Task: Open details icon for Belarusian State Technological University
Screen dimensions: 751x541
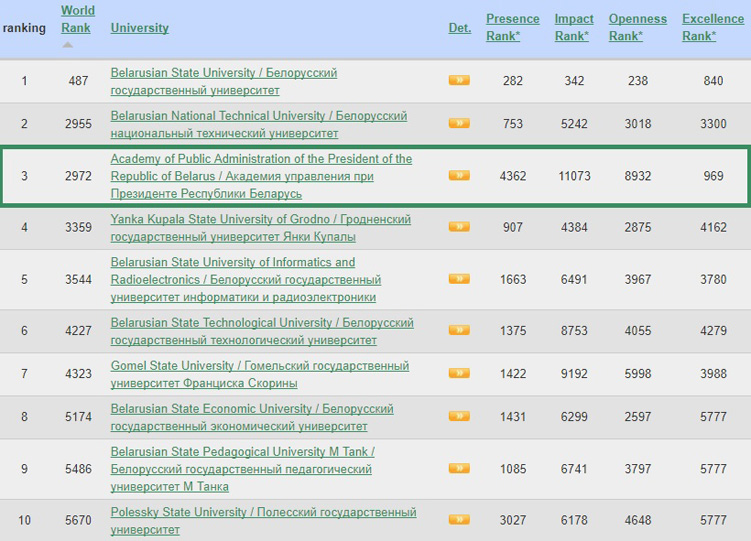Action: click(x=459, y=330)
